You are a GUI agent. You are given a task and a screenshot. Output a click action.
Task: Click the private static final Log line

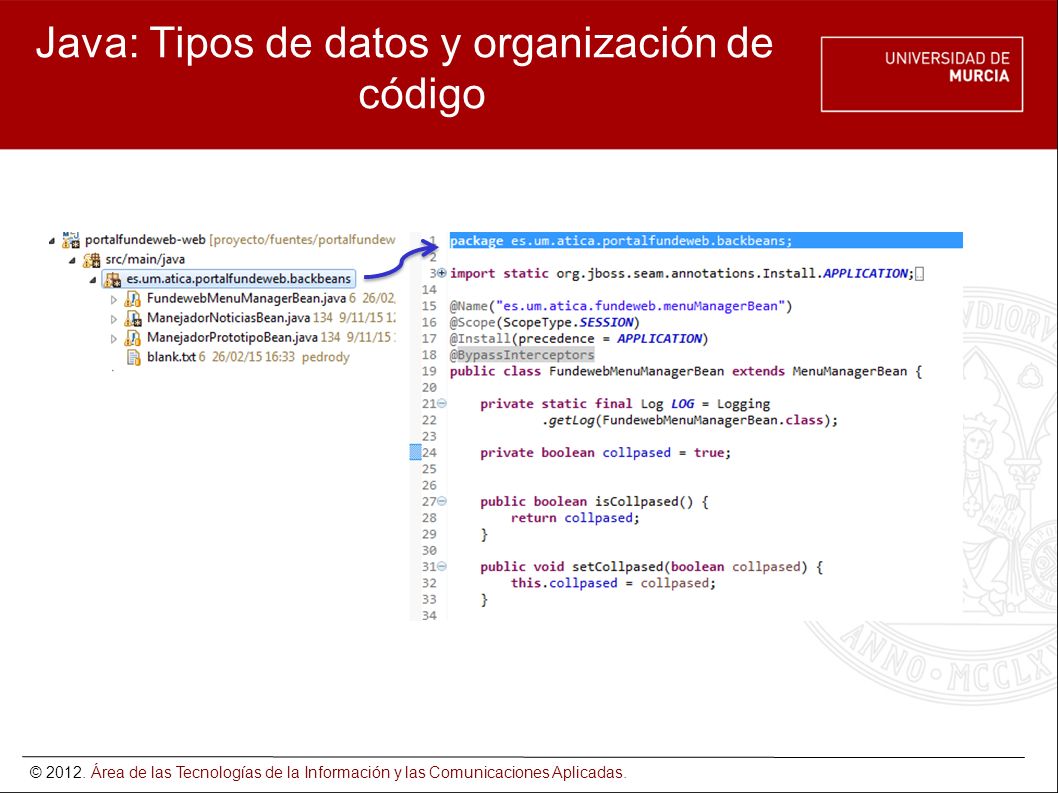pos(625,404)
